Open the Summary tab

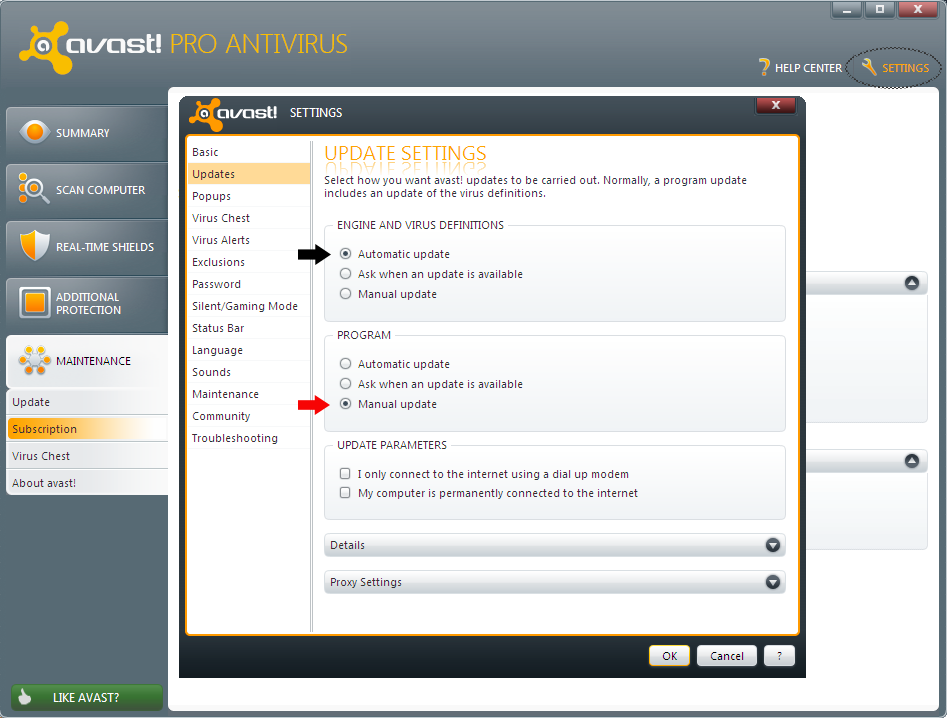87,133
